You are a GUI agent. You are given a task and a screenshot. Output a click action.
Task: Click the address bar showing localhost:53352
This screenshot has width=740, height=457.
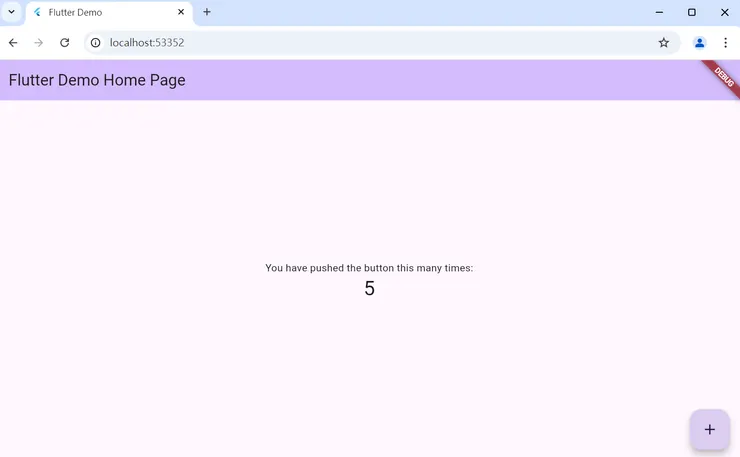pyautogui.click(x=382, y=42)
